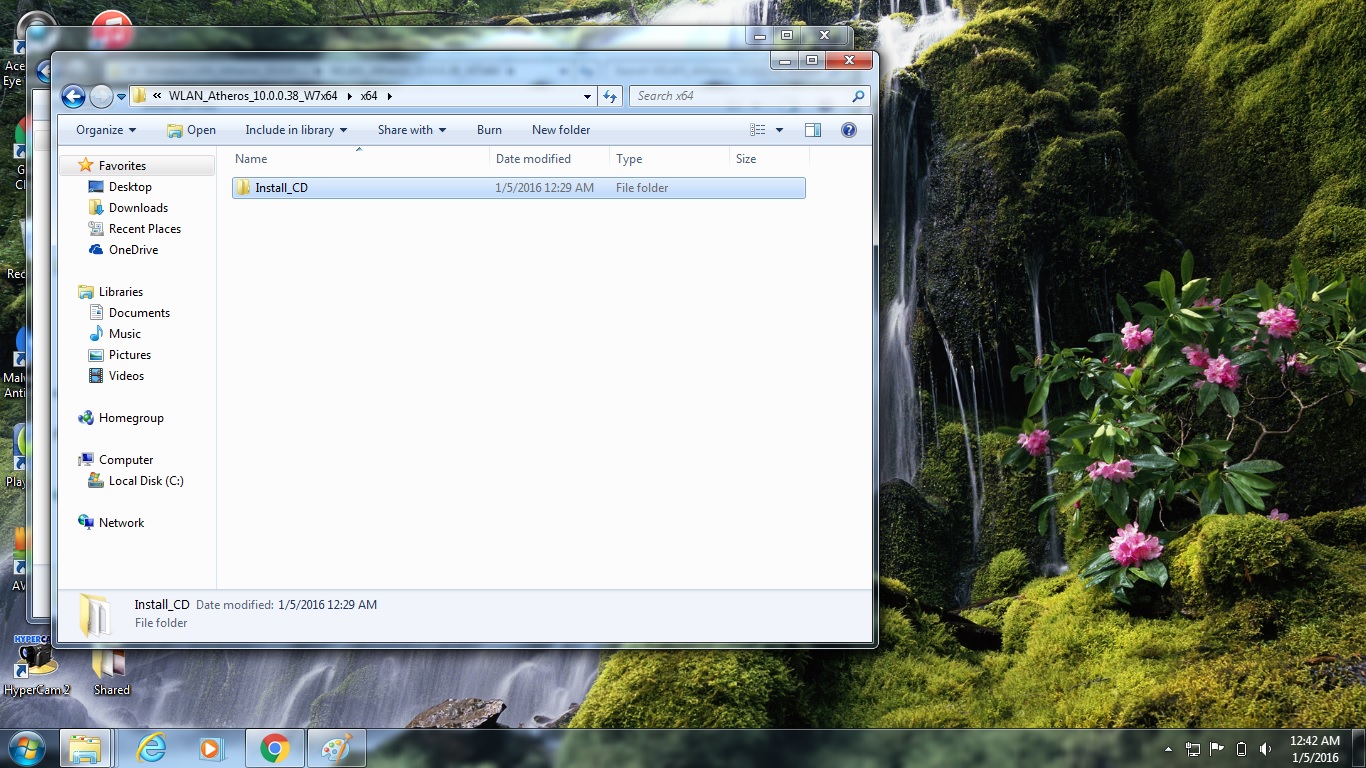Open Downloads under Favorites
The width and height of the screenshot is (1366, 768).
coord(138,208)
